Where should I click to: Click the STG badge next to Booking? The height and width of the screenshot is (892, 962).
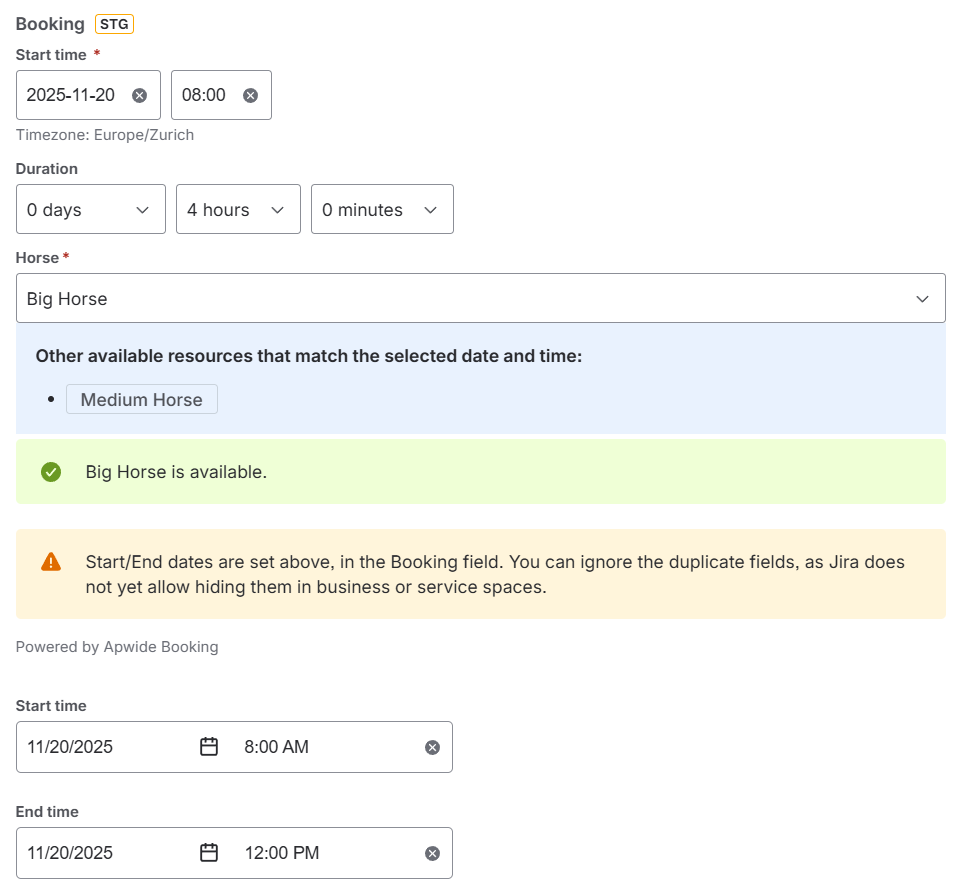point(114,24)
